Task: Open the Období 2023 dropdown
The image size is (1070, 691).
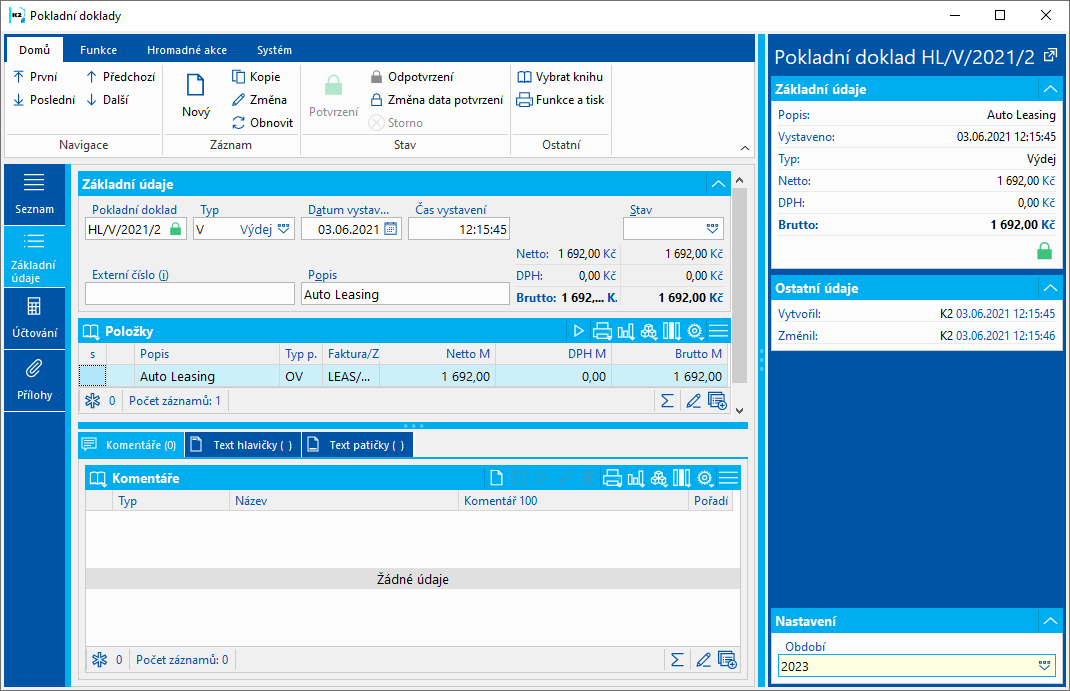Action: [1044, 666]
